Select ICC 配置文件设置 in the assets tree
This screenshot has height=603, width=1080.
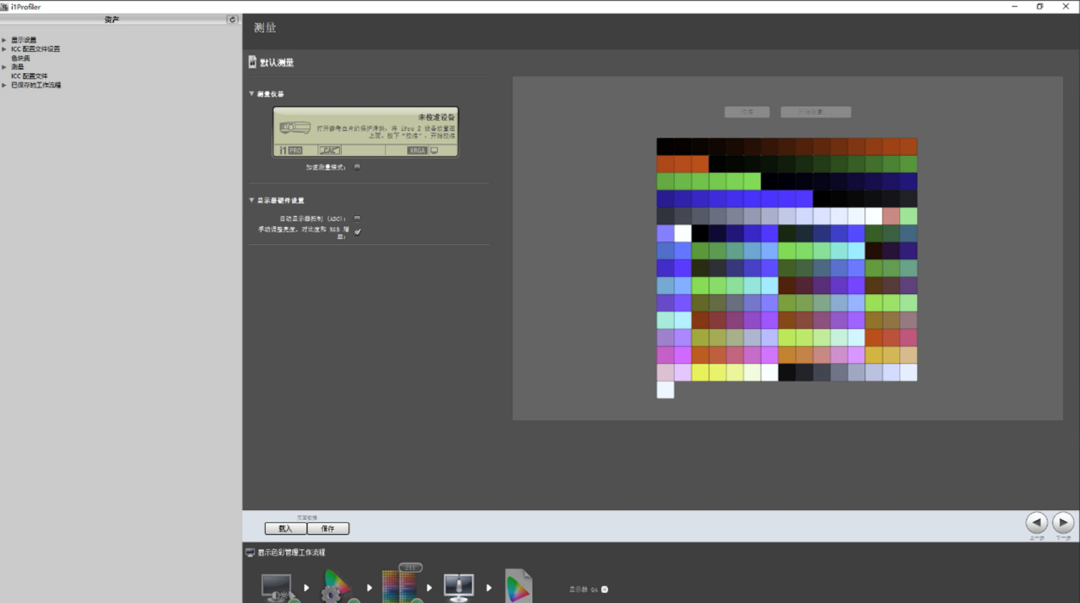coord(35,49)
